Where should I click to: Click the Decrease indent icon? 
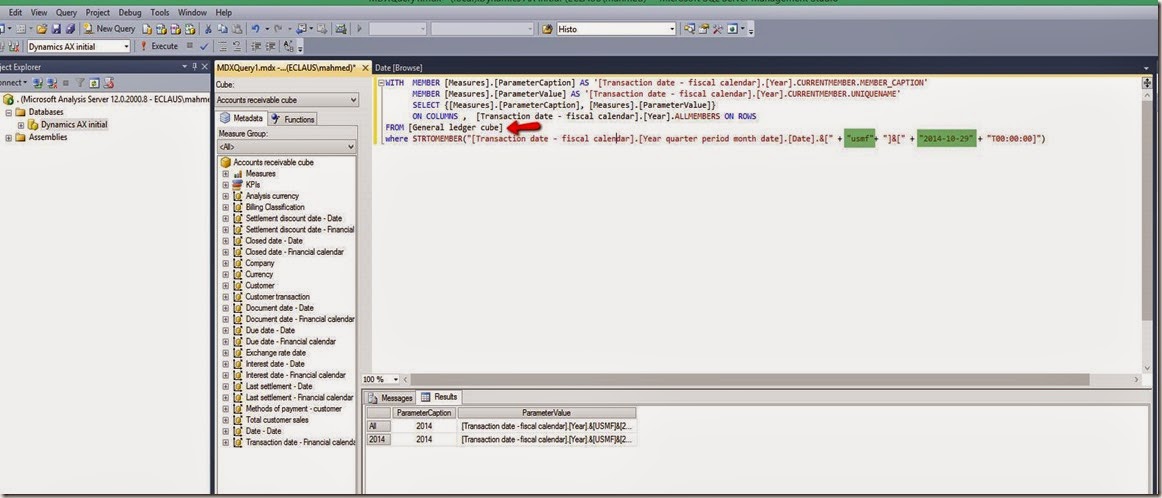tap(255, 46)
